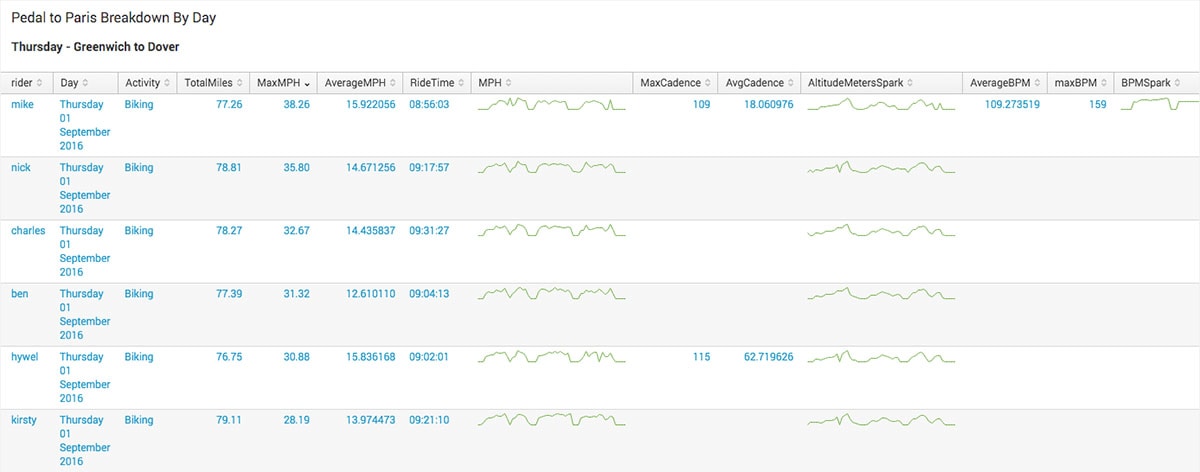Click mike's TotalMiles value 77.26
The image size is (1200, 472).
point(229,104)
